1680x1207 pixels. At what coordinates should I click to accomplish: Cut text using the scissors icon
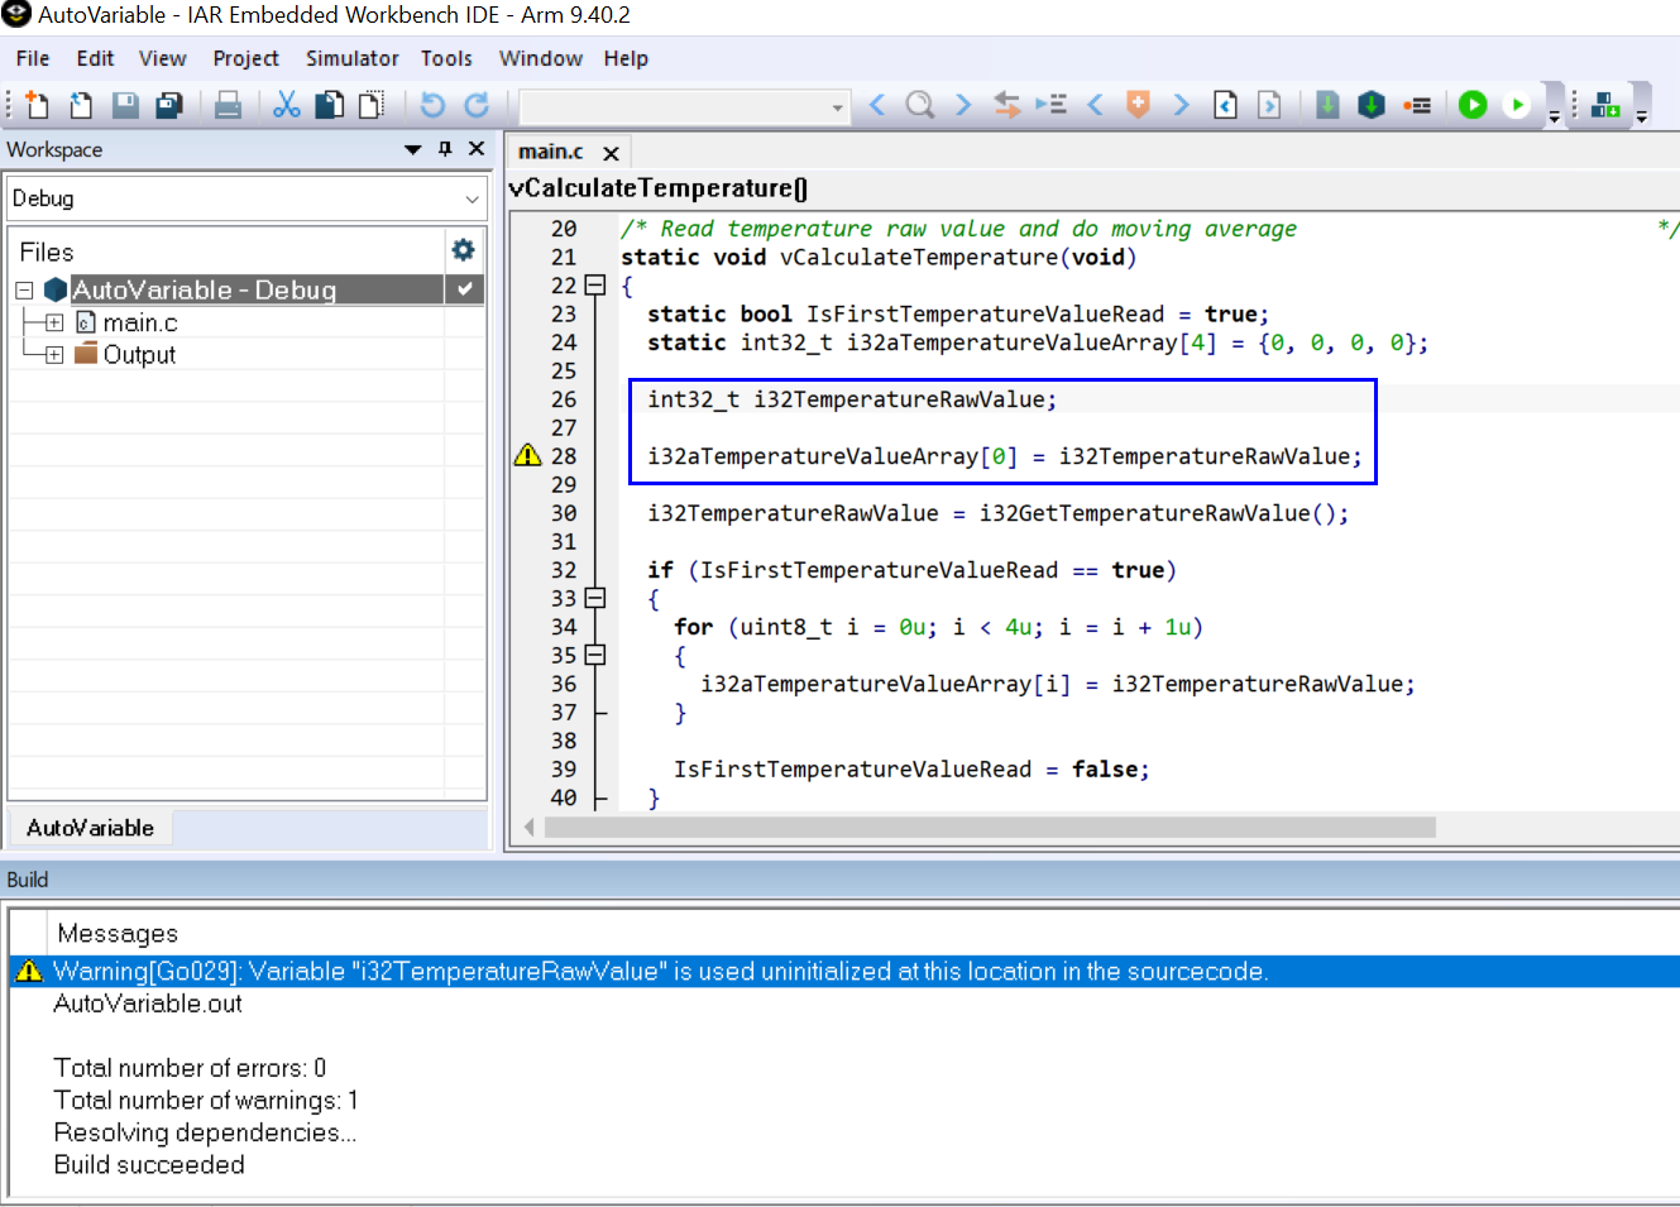(287, 105)
